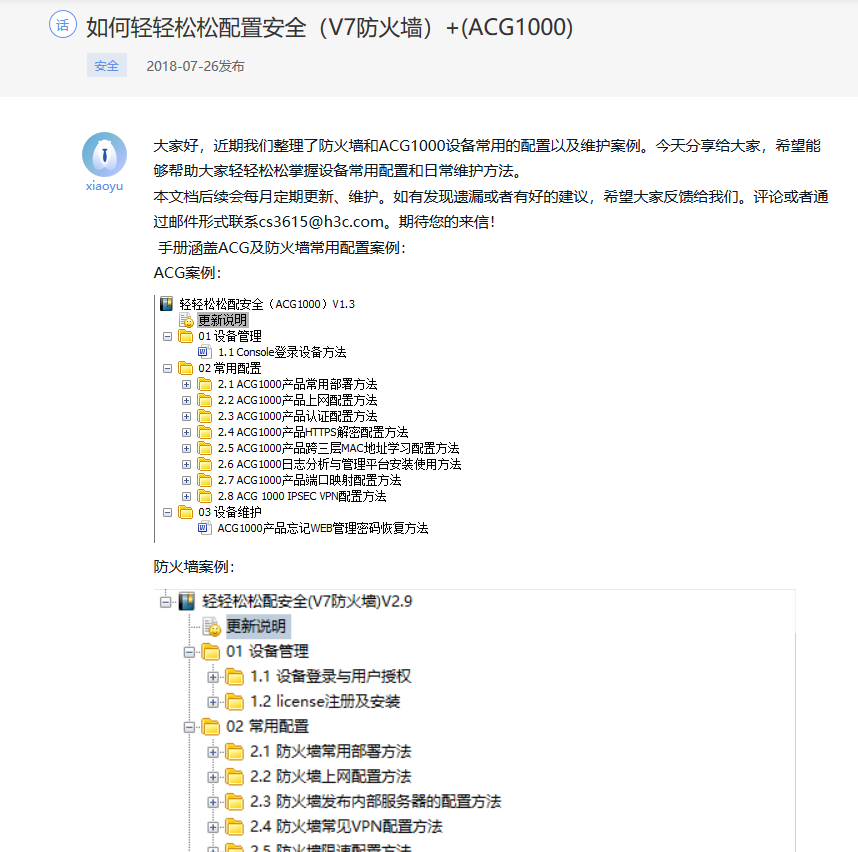Collapse the ACG 01 设备管理 folder
This screenshot has width=858, height=852.
pos(167,337)
